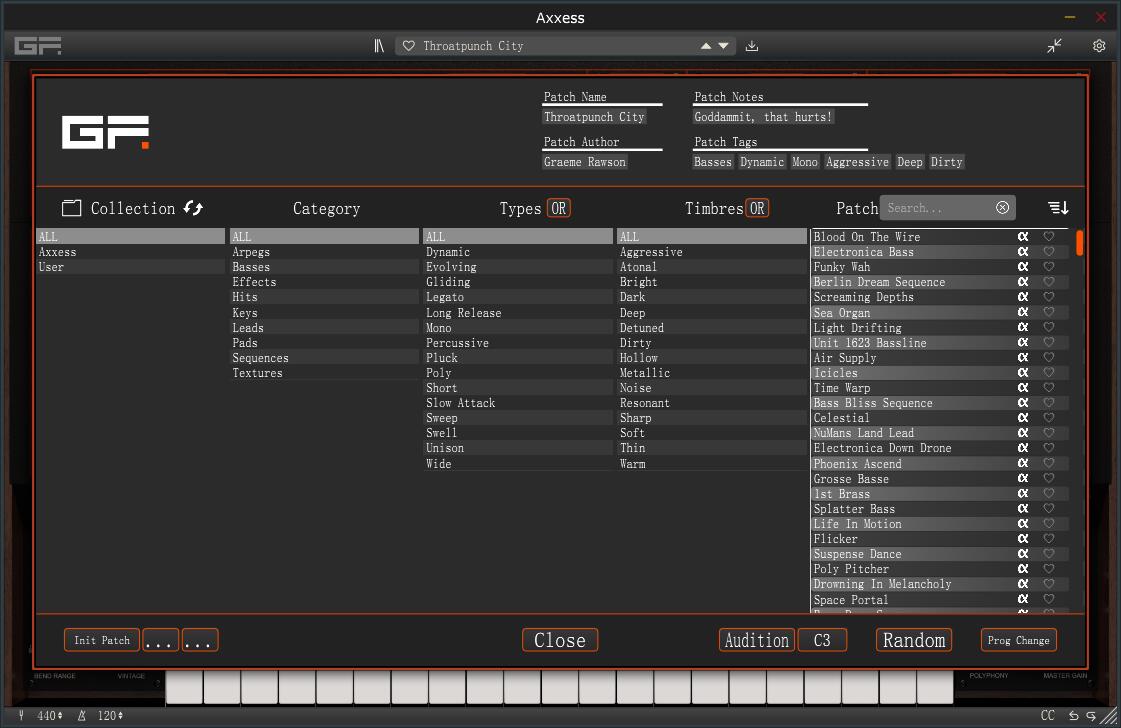
Task: Open the patch list sort menu
Action: click(1058, 207)
